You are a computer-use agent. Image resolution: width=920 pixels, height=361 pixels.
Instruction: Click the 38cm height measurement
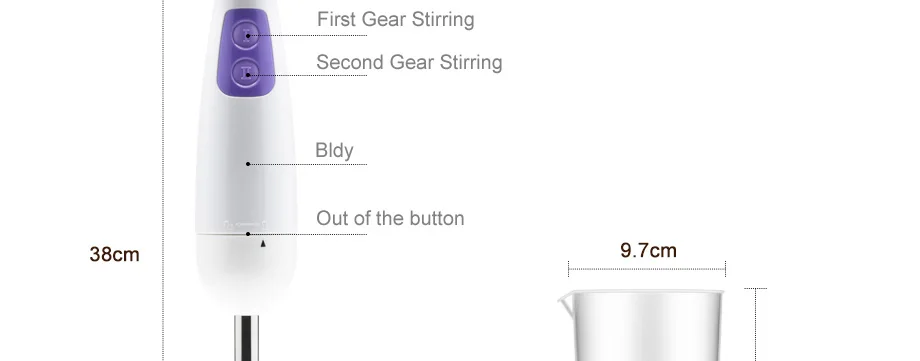pyautogui.click(x=114, y=254)
